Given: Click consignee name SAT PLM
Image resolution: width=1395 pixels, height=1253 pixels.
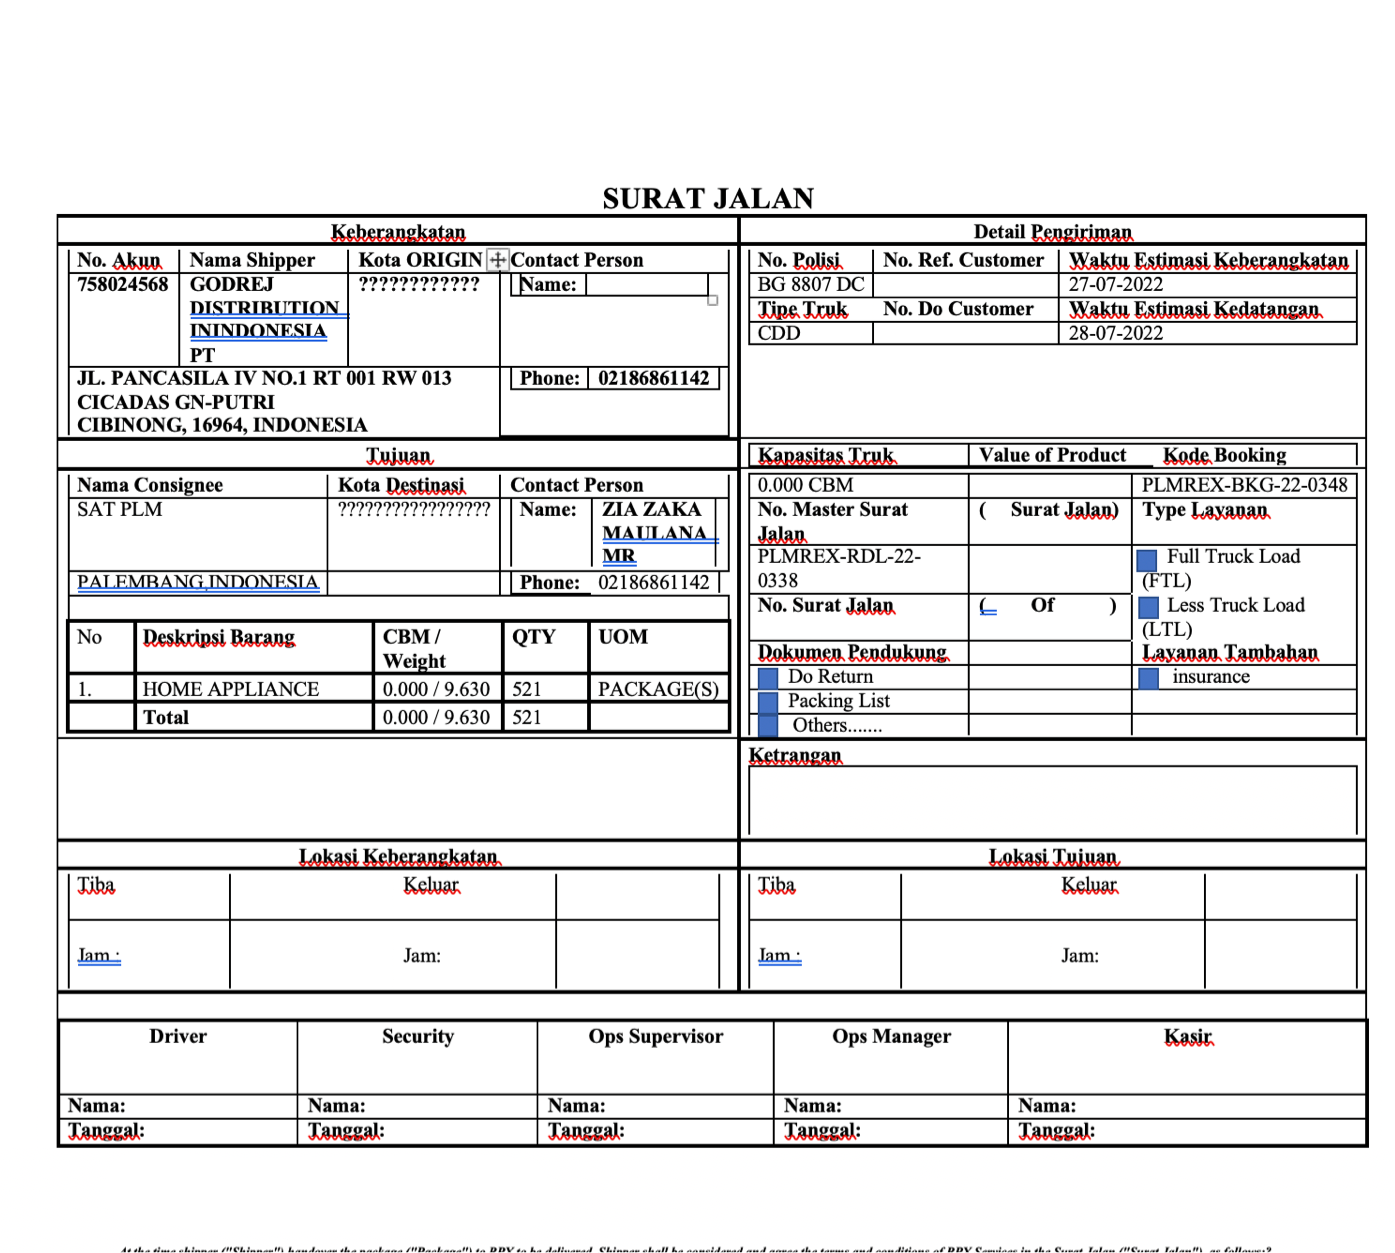Looking at the screenshot, I should (x=119, y=509).
